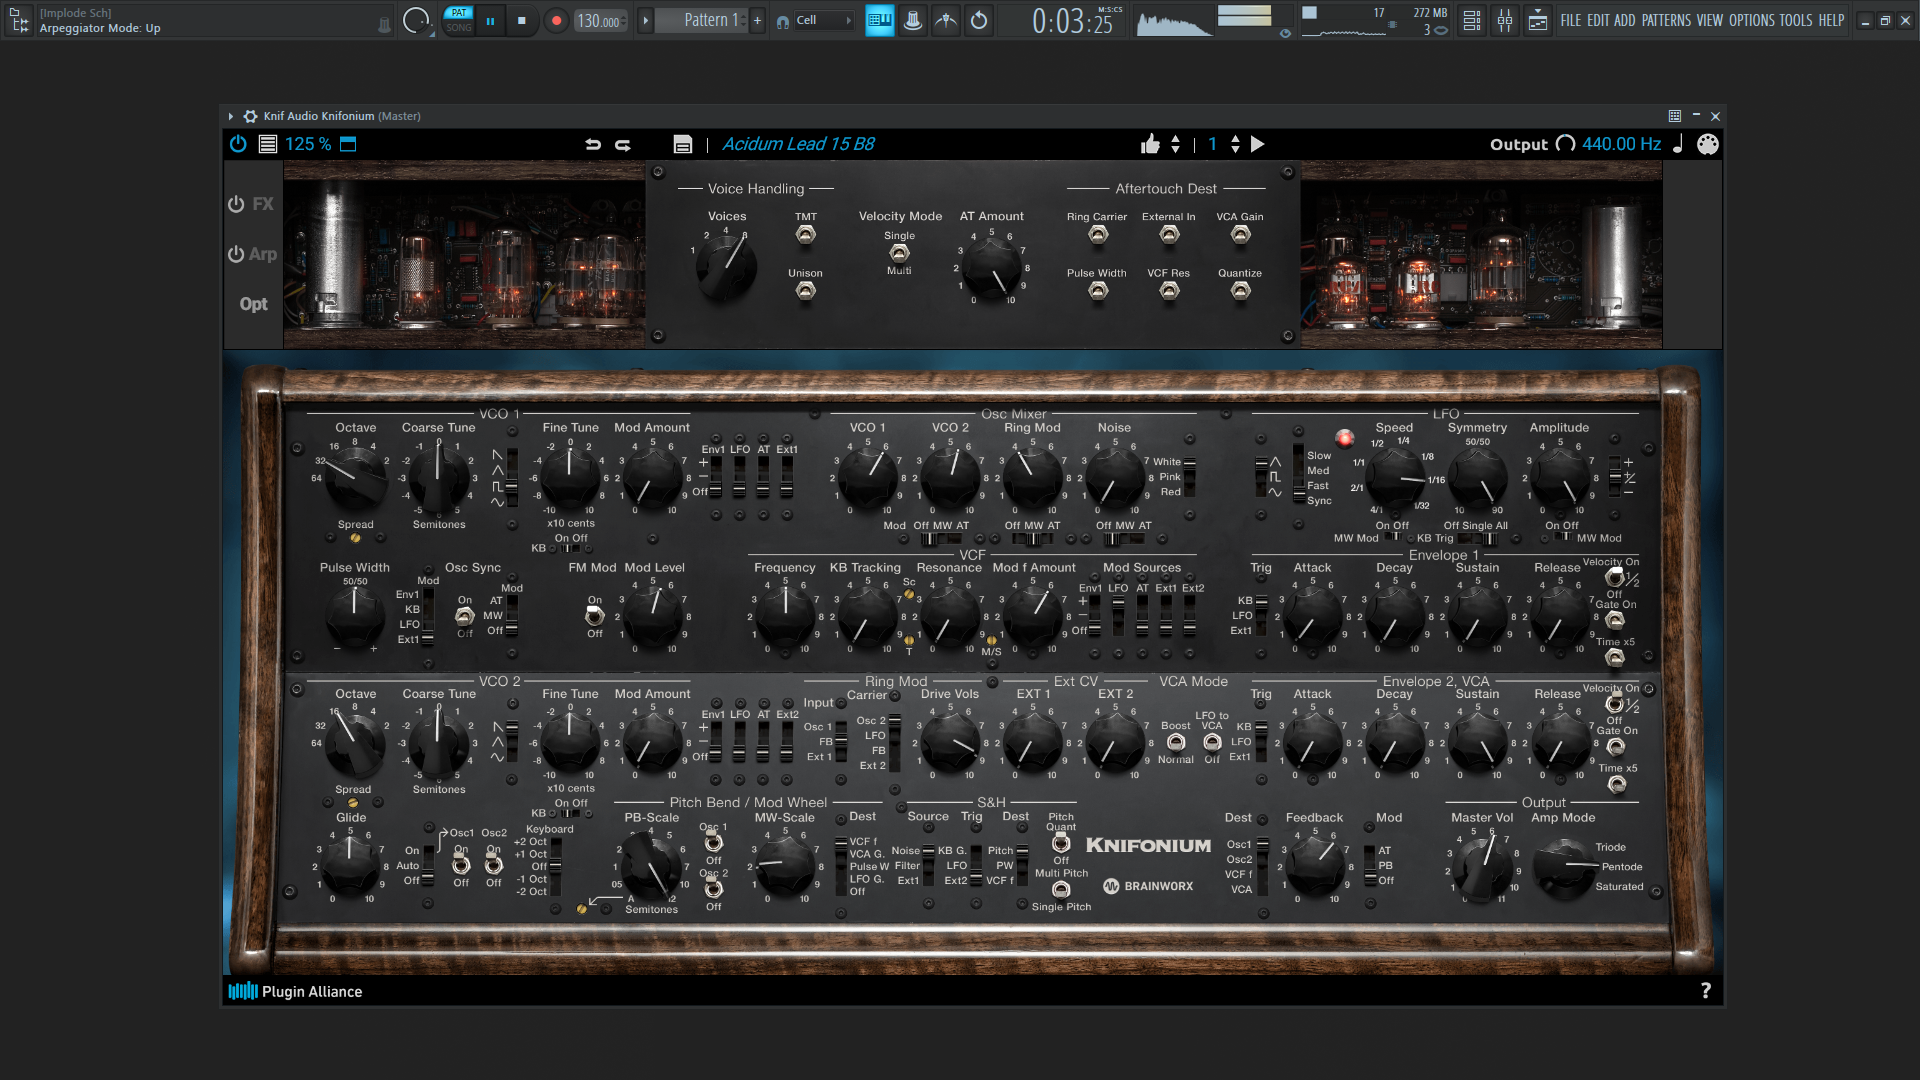The image size is (1920, 1080).
Task: Click the Voices knob
Action: 726,266
